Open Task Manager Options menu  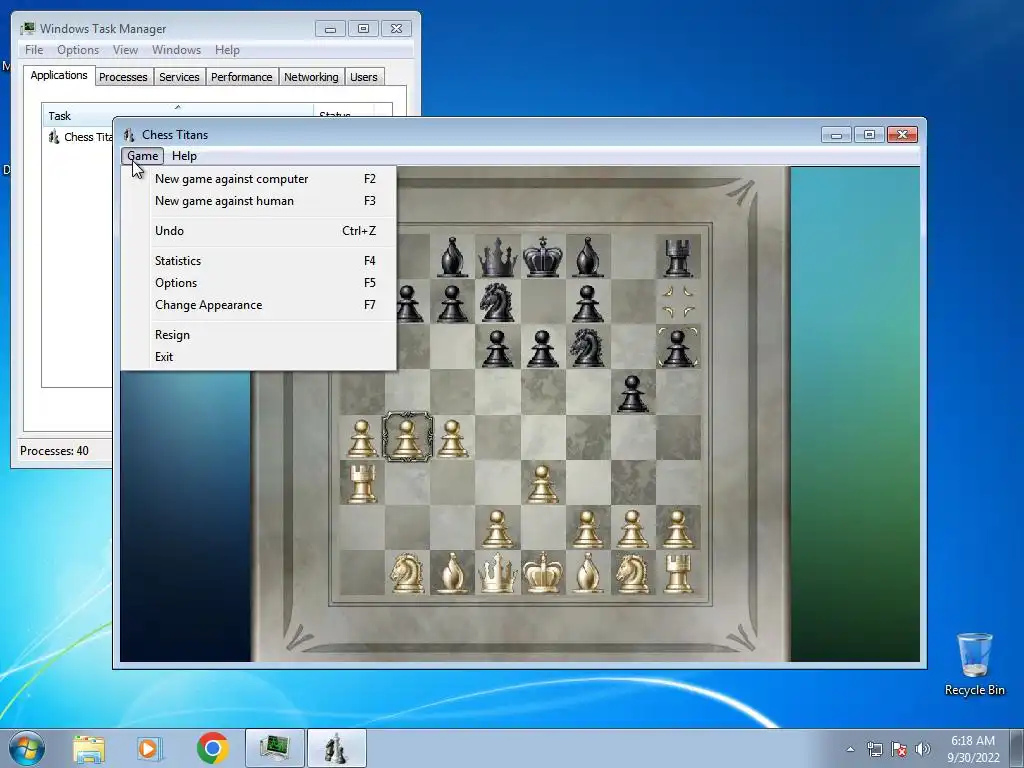(x=78, y=50)
